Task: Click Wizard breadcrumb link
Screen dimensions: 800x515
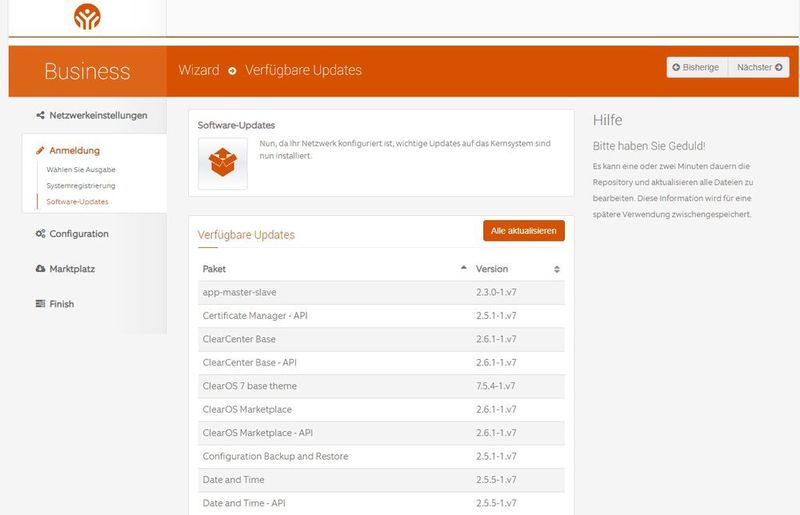Action: point(199,70)
